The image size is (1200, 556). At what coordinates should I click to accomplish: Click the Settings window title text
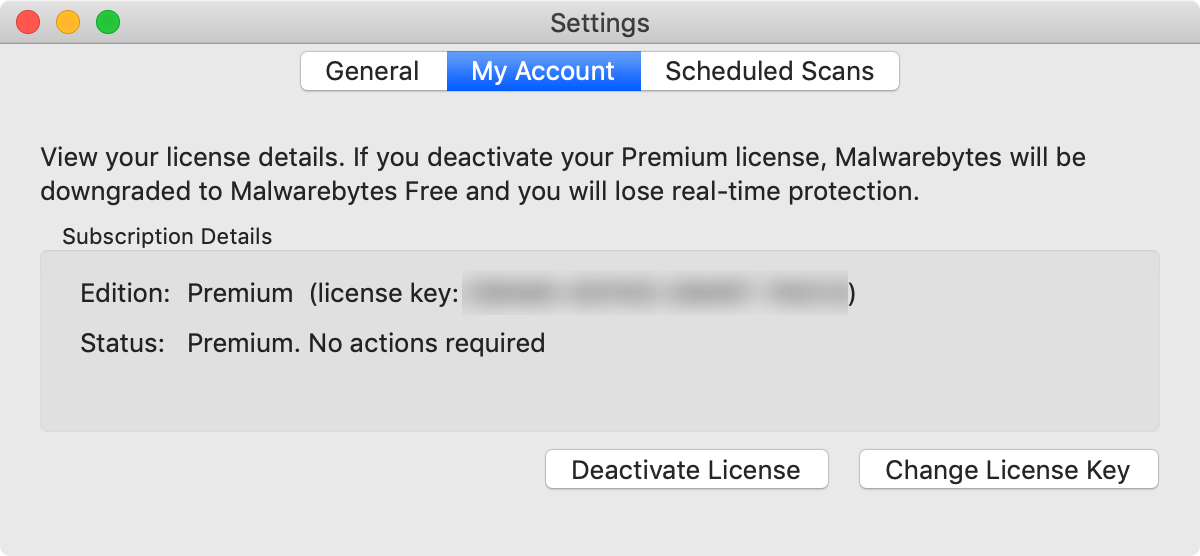pyautogui.click(x=600, y=22)
